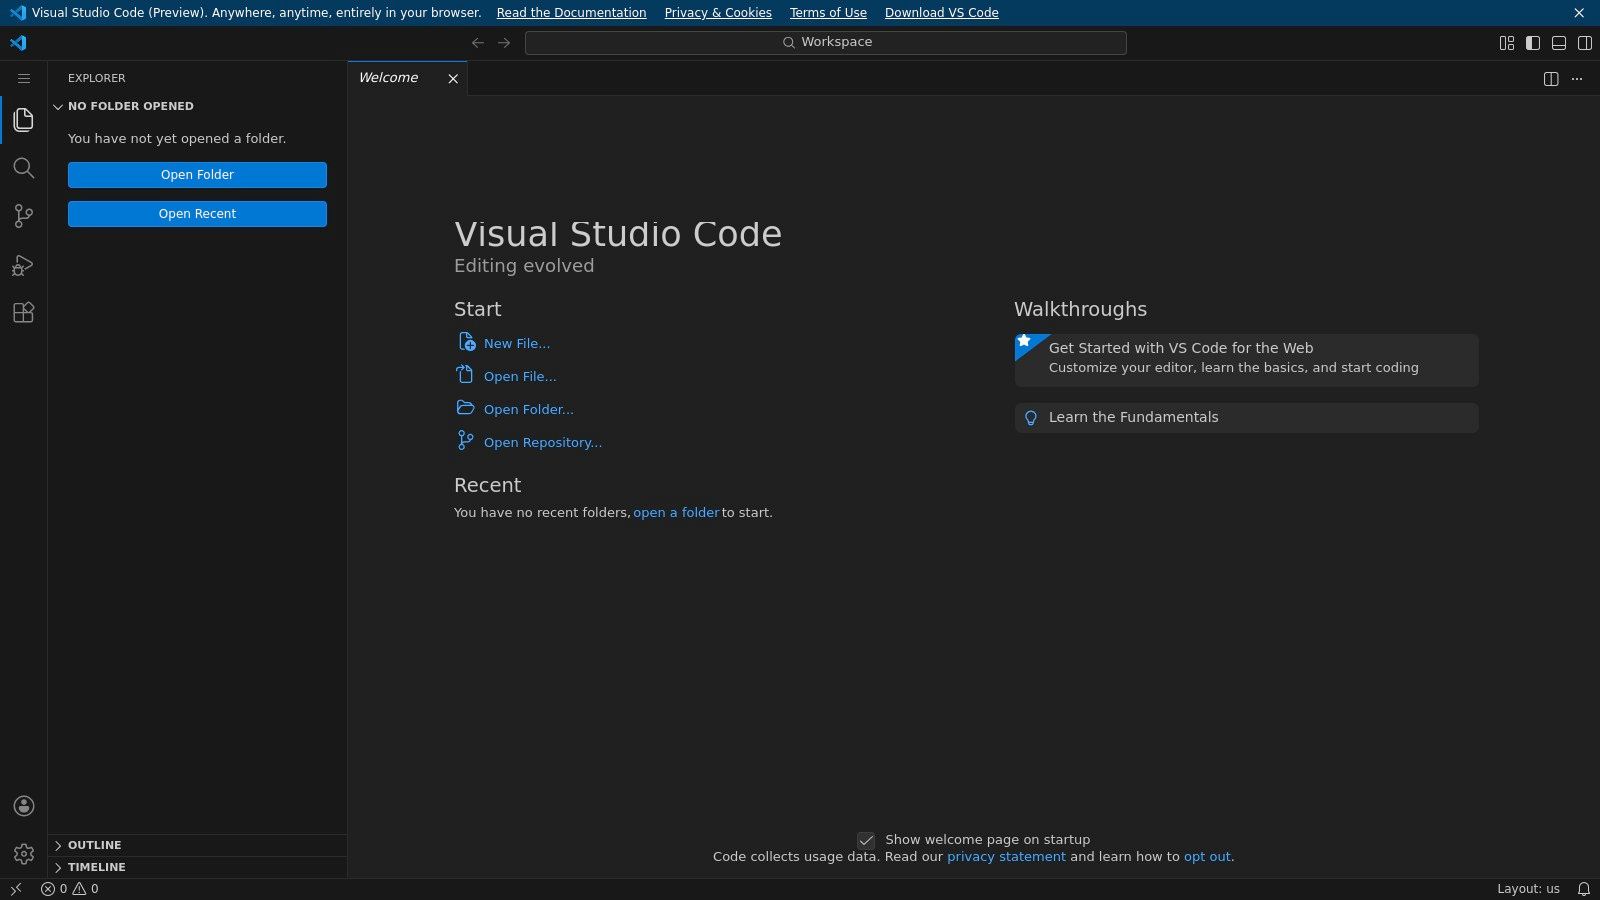
Task: Open the Source Control view
Action: click(x=24, y=216)
